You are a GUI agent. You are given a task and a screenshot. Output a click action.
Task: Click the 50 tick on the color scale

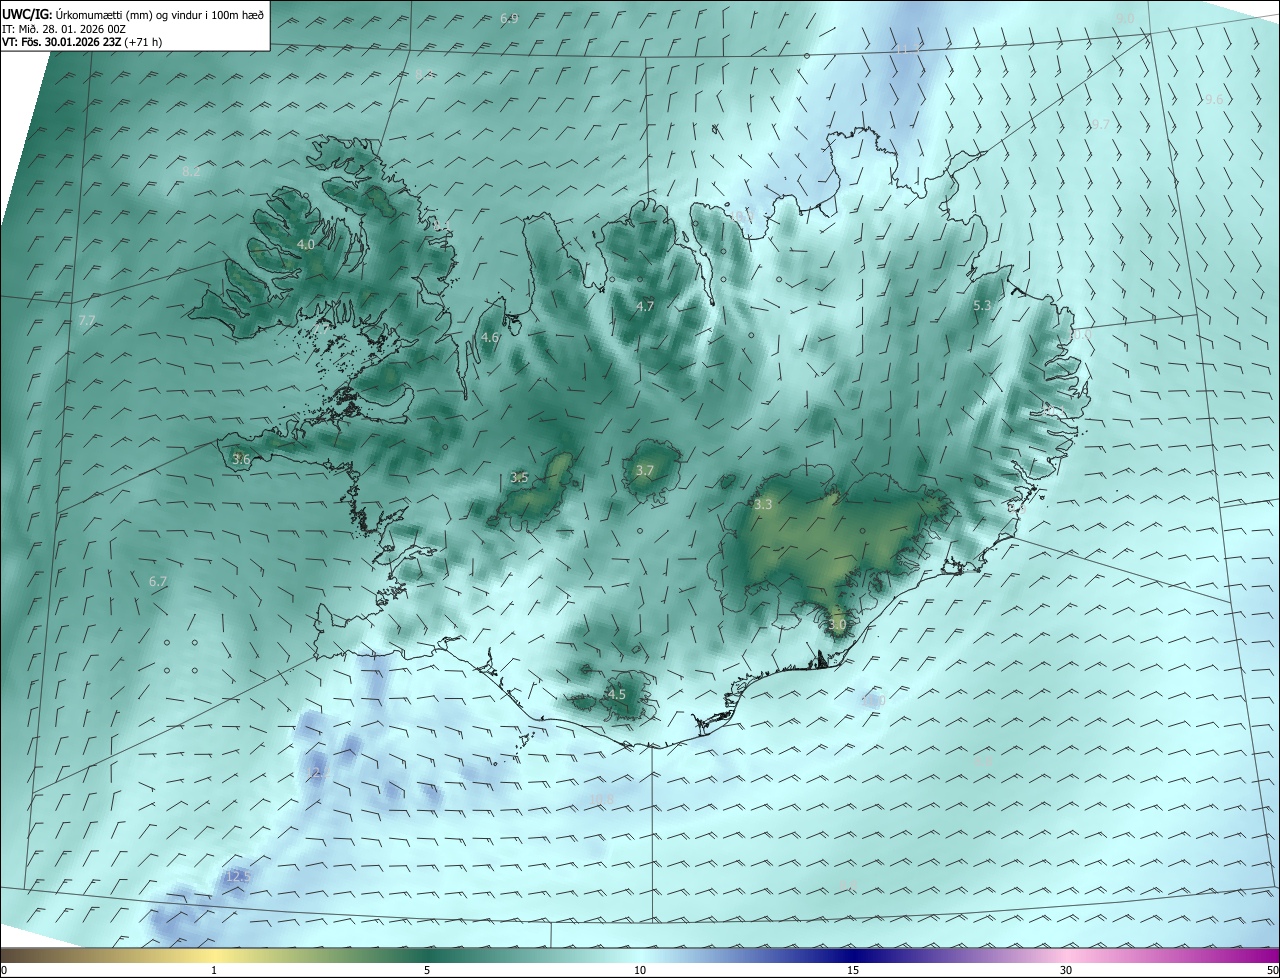[x=1272, y=970]
